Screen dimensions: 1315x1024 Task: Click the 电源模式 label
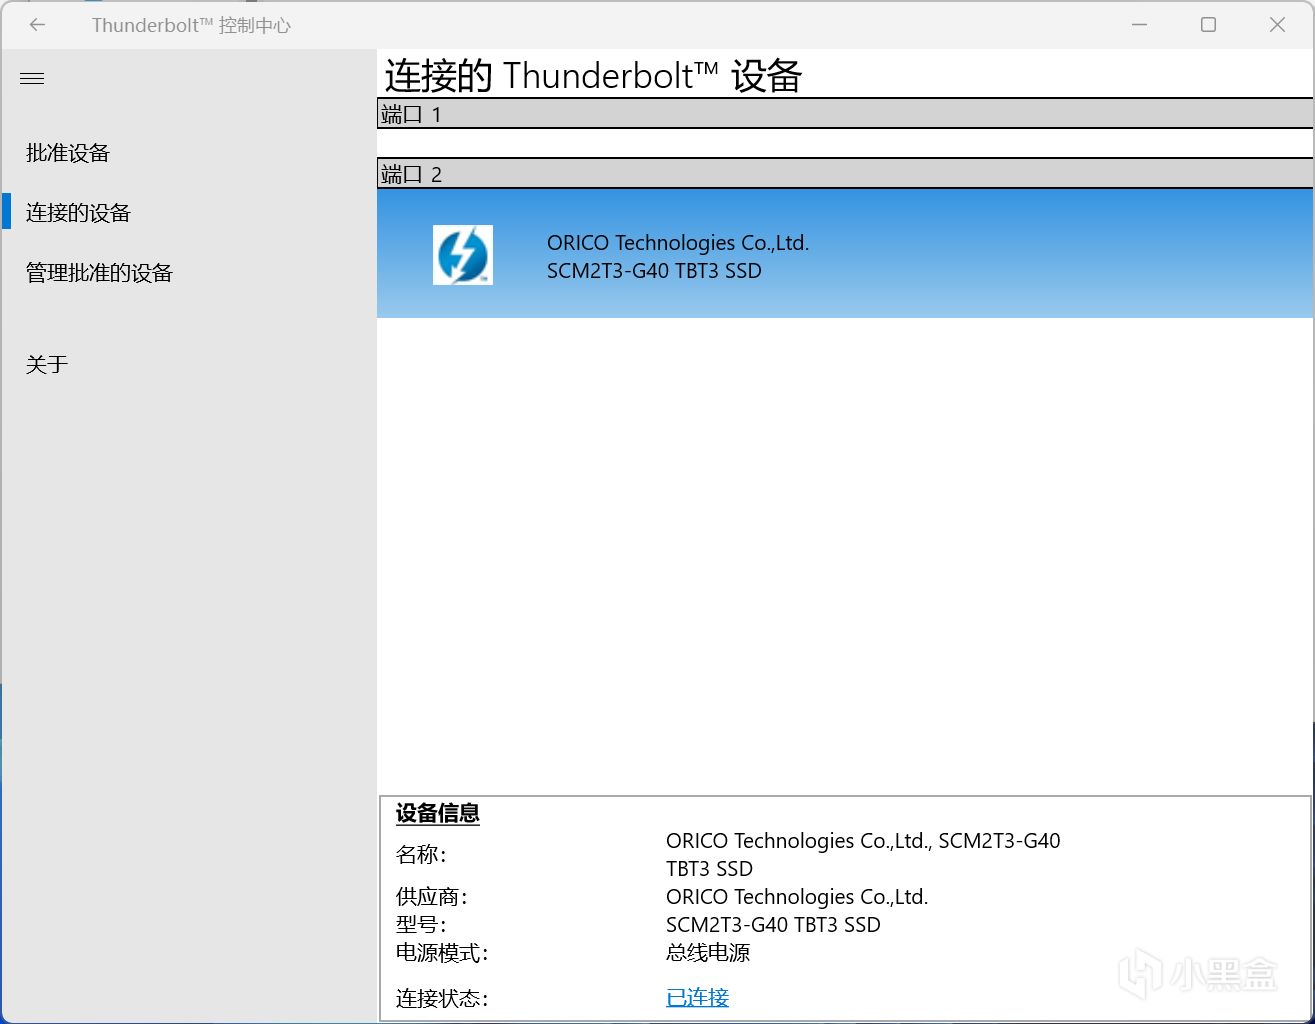coord(442,953)
